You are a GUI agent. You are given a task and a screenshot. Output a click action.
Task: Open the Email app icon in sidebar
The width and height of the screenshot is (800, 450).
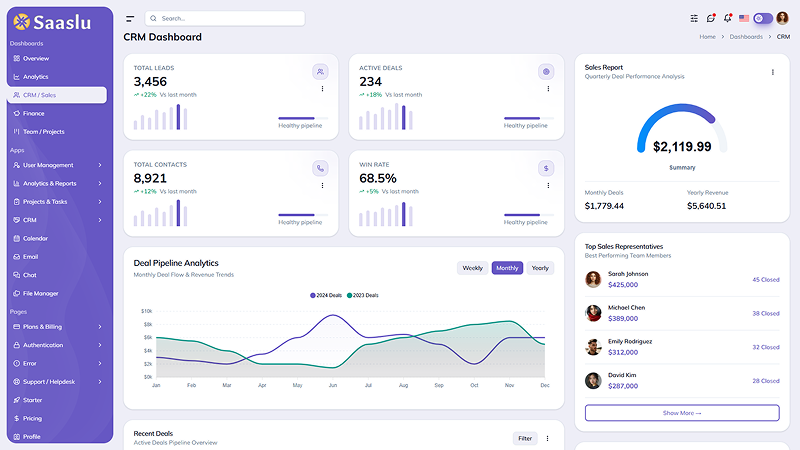pyautogui.click(x=16, y=257)
